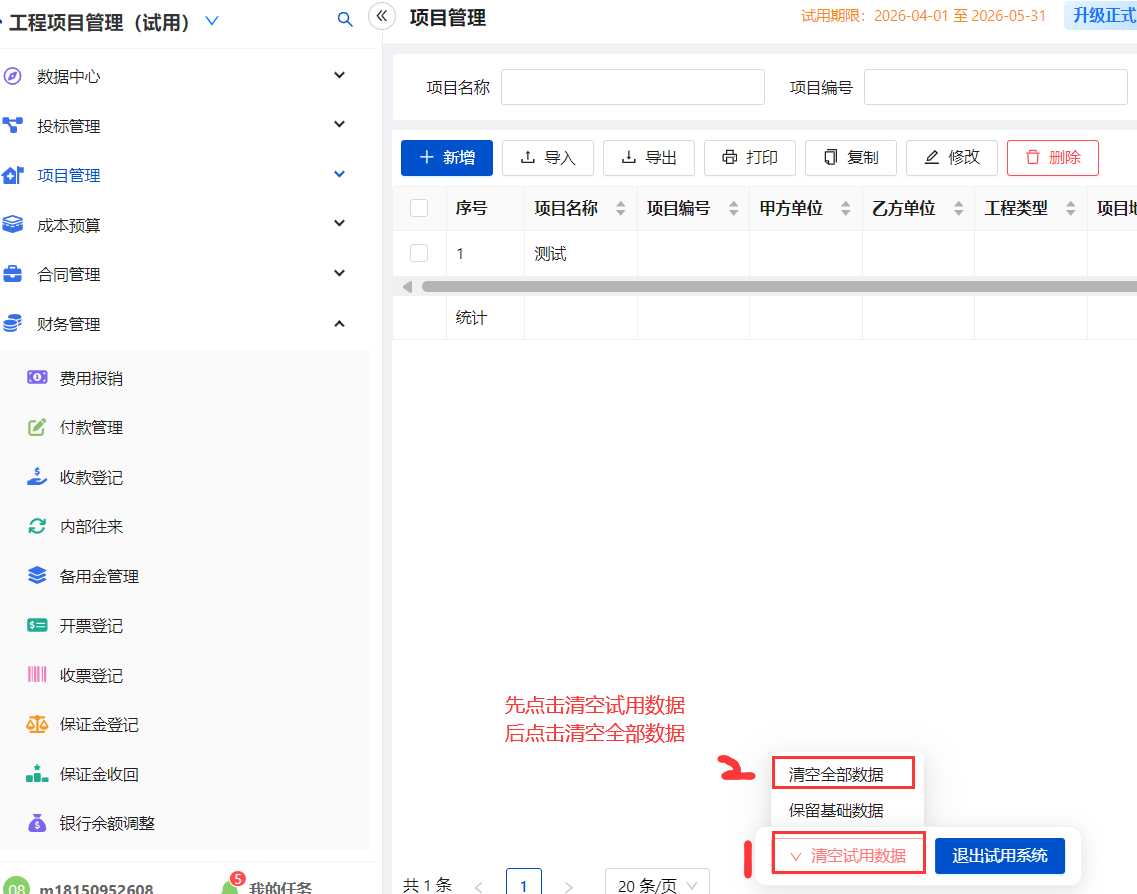Click the 内部往来 refresh icon
Screen dimensions: 1137x894
pos(37,526)
